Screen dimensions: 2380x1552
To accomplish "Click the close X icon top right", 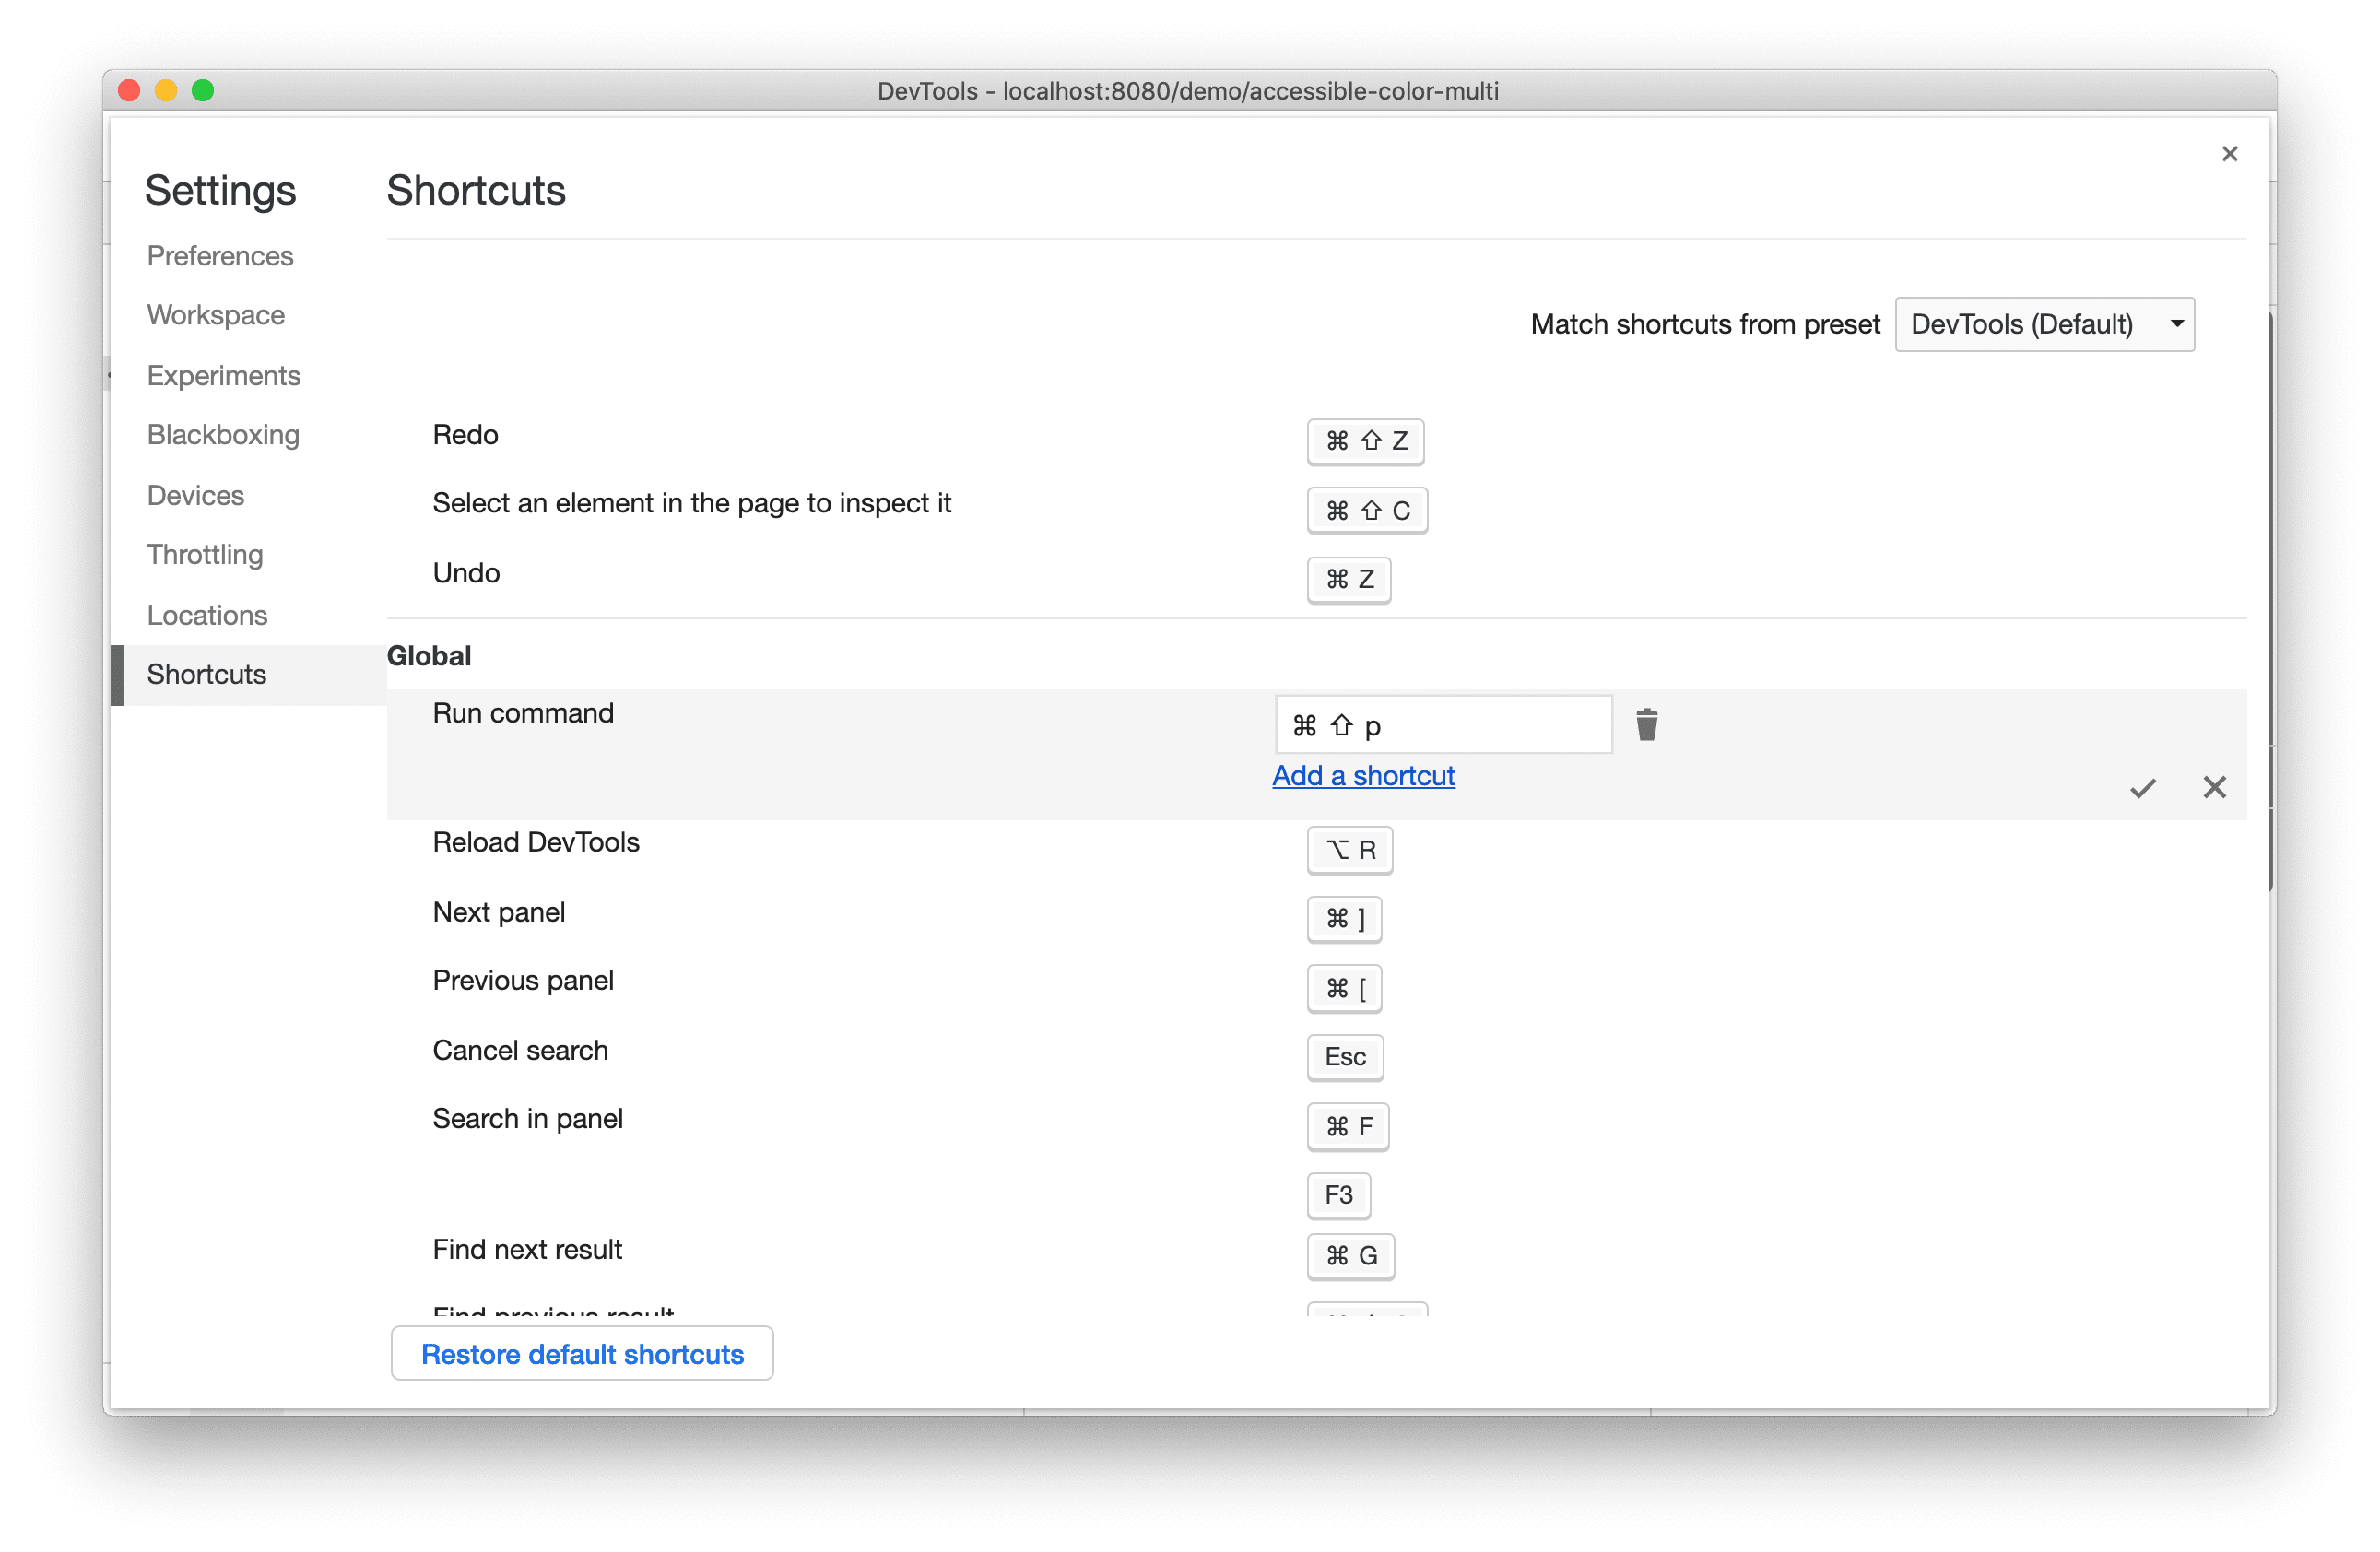I will pyautogui.click(x=2229, y=154).
